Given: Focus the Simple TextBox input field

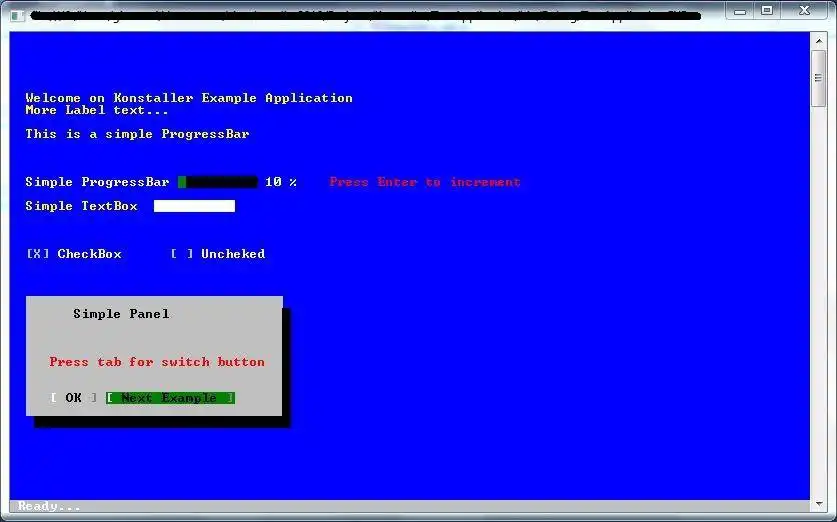Looking at the screenshot, I should (x=194, y=206).
